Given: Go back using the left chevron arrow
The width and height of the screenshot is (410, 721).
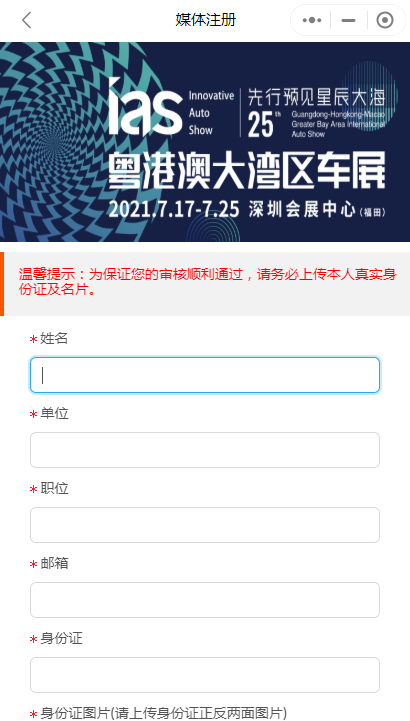Looking at the screenshot, I should [27, 20].
